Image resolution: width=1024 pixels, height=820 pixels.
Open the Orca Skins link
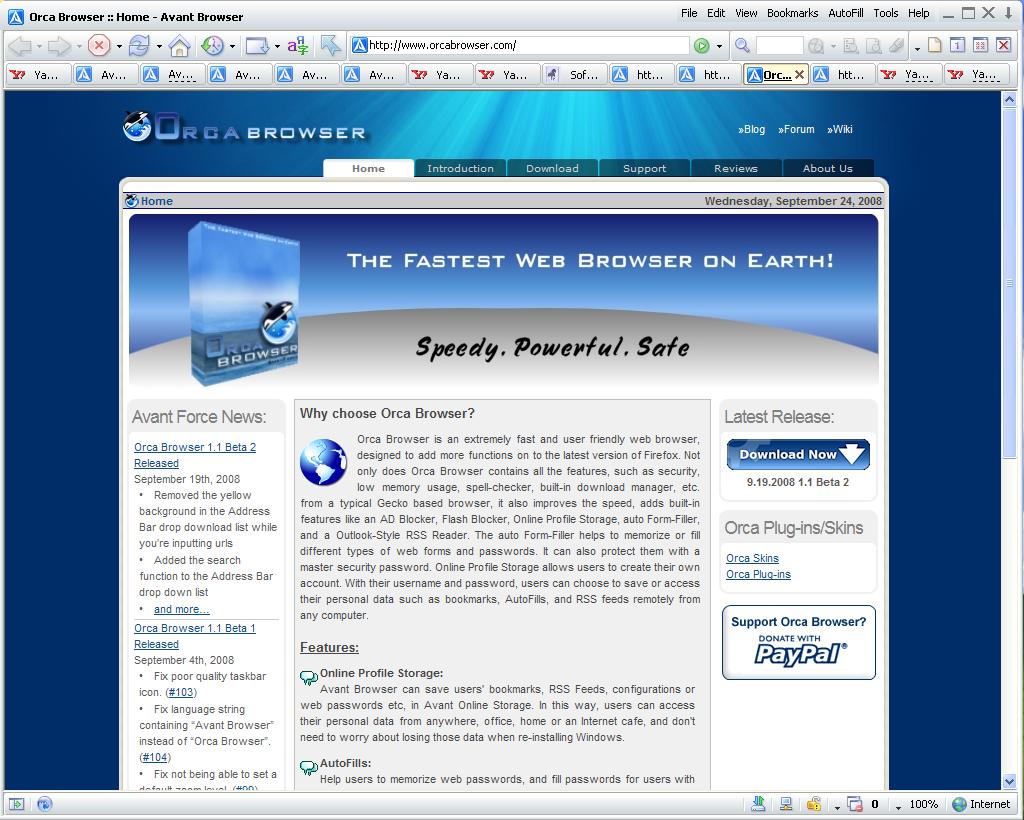click(752, 558)
